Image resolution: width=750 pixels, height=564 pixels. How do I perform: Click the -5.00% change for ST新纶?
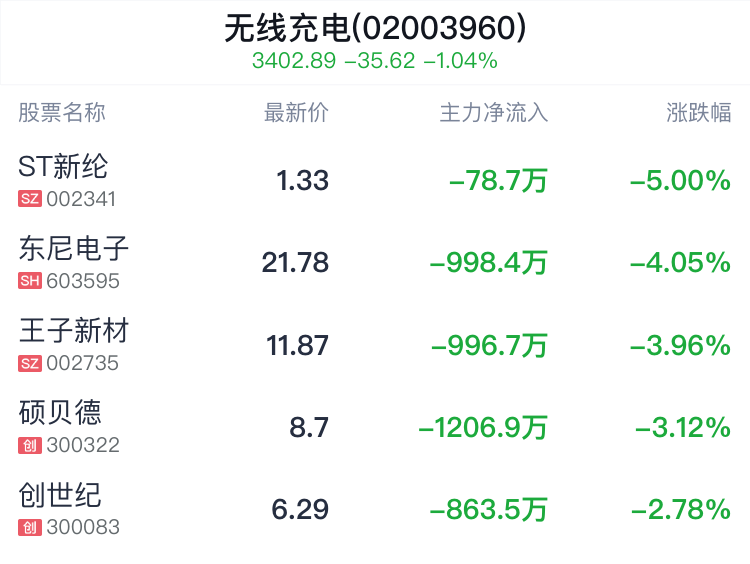(680, 181)
